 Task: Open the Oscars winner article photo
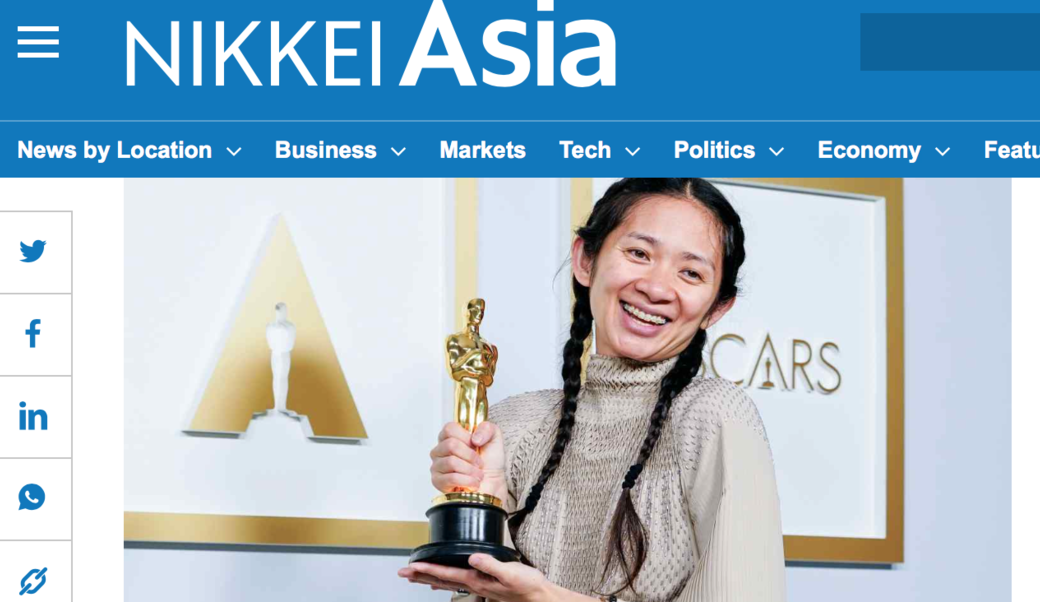click(x=567, y=390)
